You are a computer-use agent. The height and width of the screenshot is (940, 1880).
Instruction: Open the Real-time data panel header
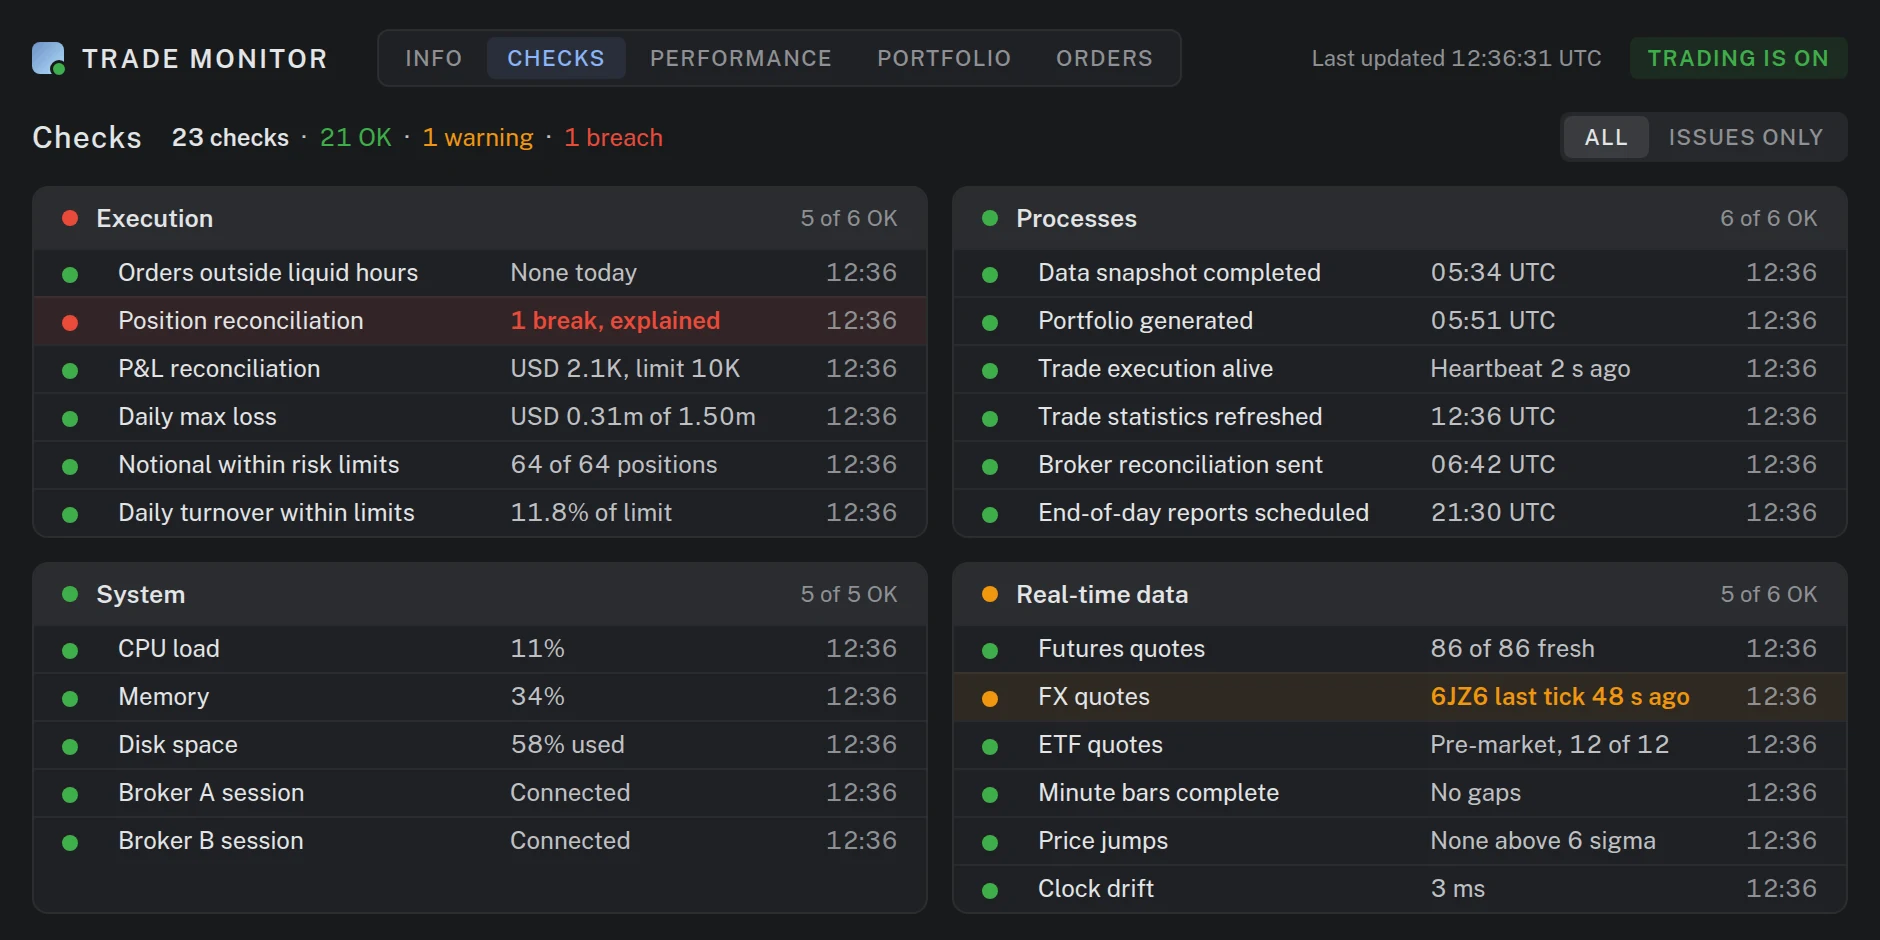click(x=1400, y=594)
